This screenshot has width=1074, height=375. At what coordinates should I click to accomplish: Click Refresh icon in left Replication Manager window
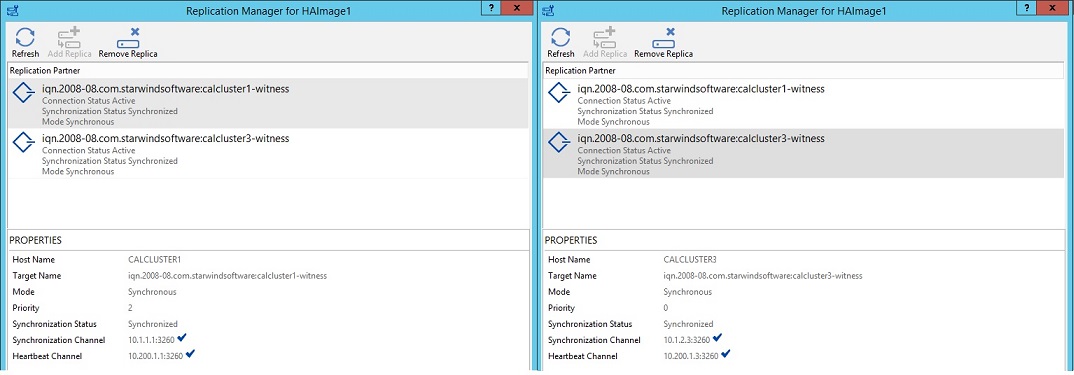[x=25, y=37]
